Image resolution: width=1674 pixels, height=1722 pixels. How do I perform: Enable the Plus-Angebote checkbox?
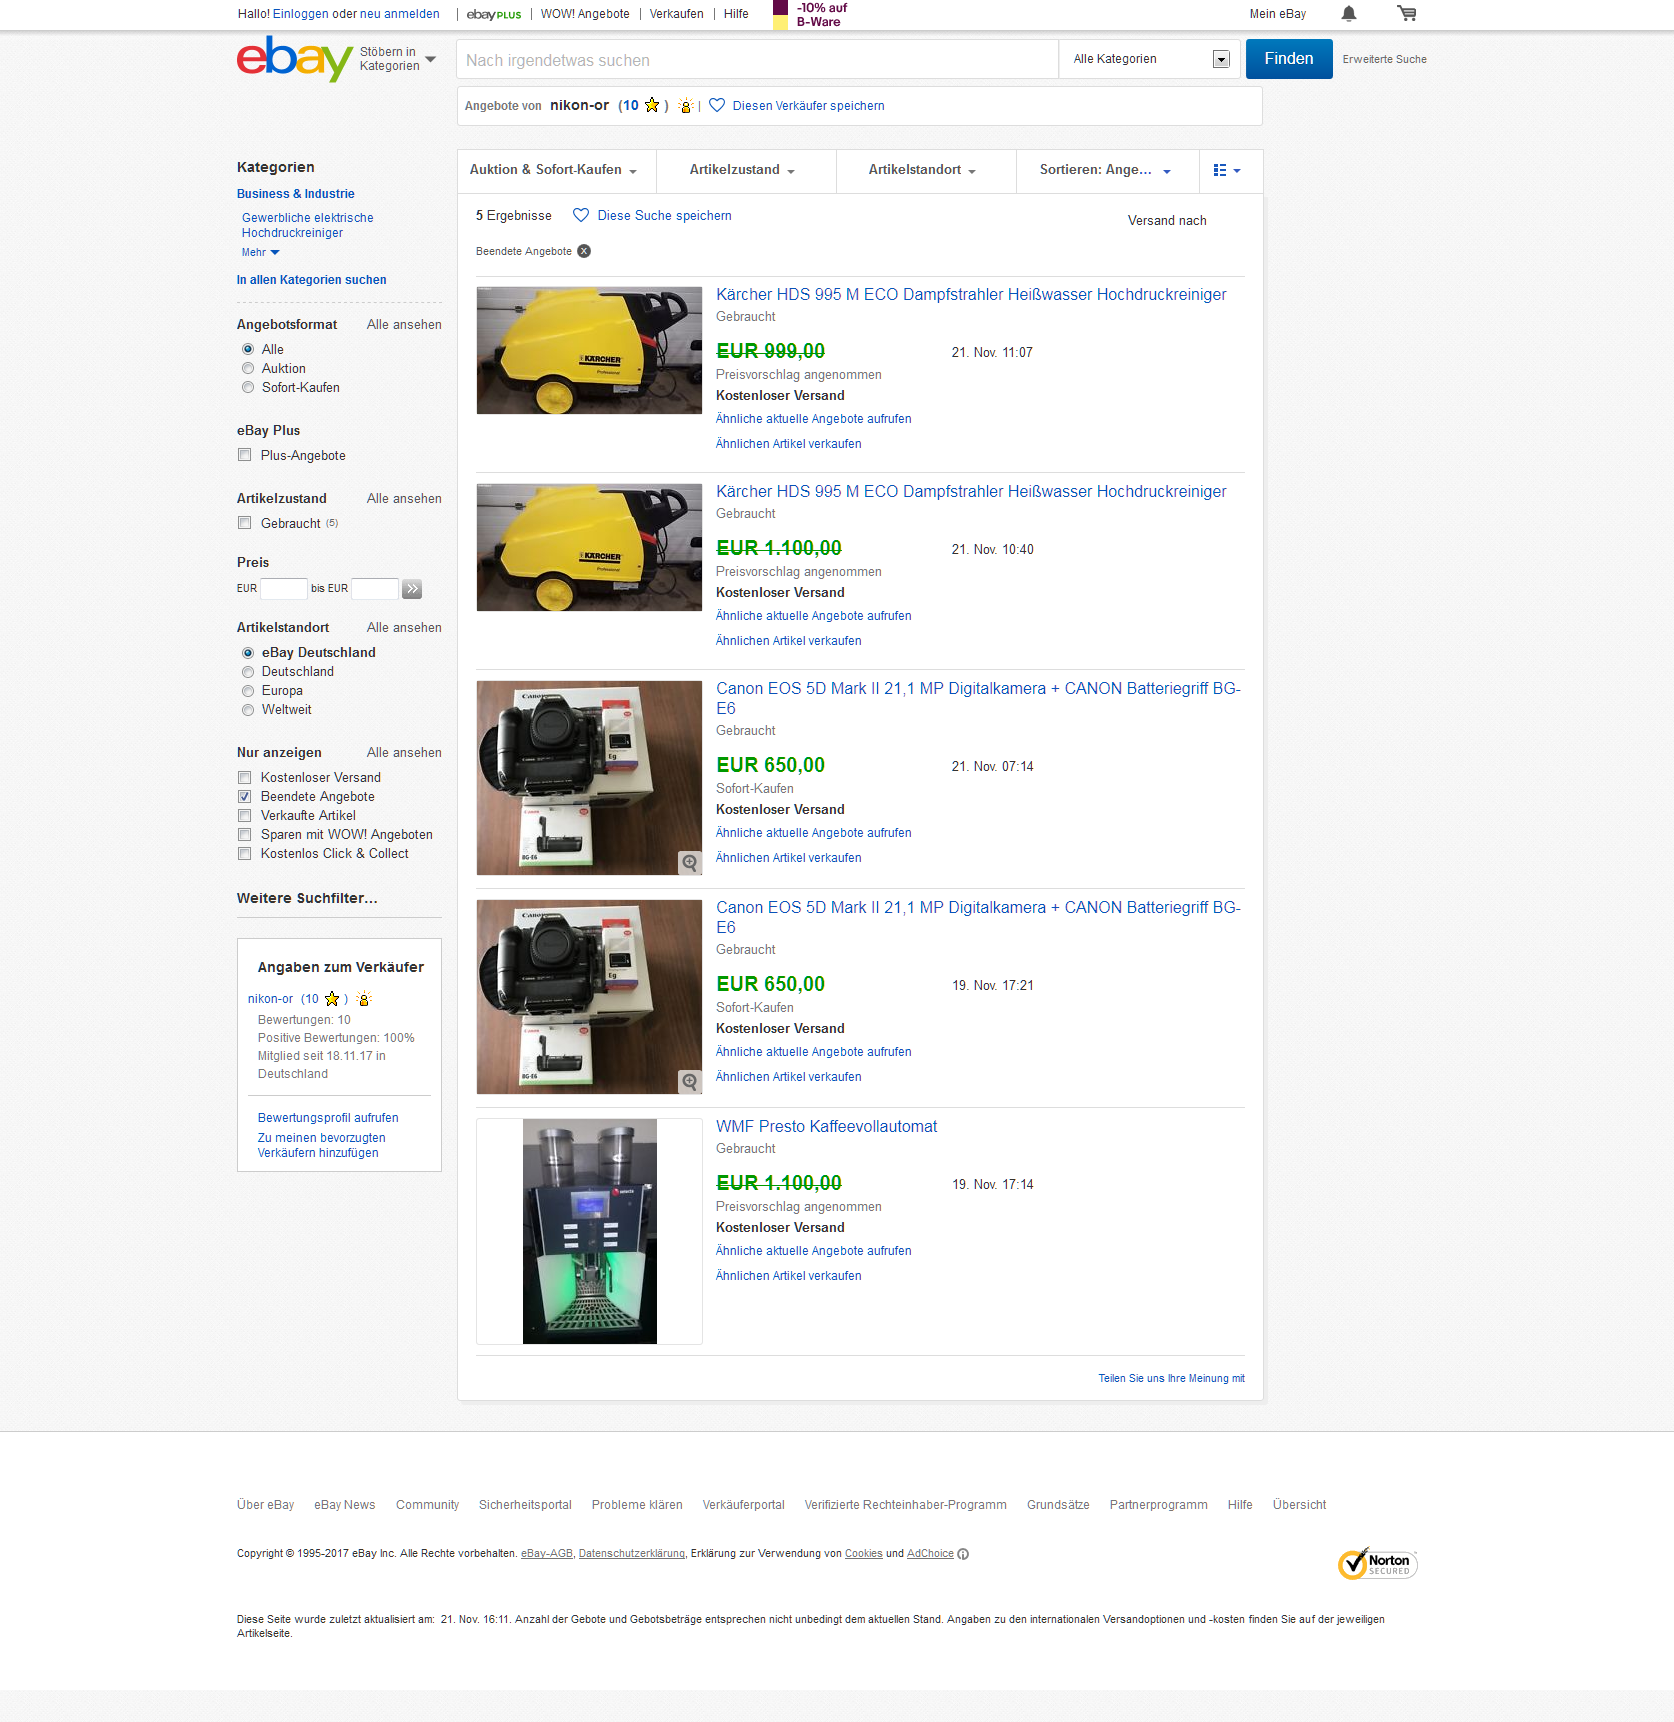click(x=244, y=455)
